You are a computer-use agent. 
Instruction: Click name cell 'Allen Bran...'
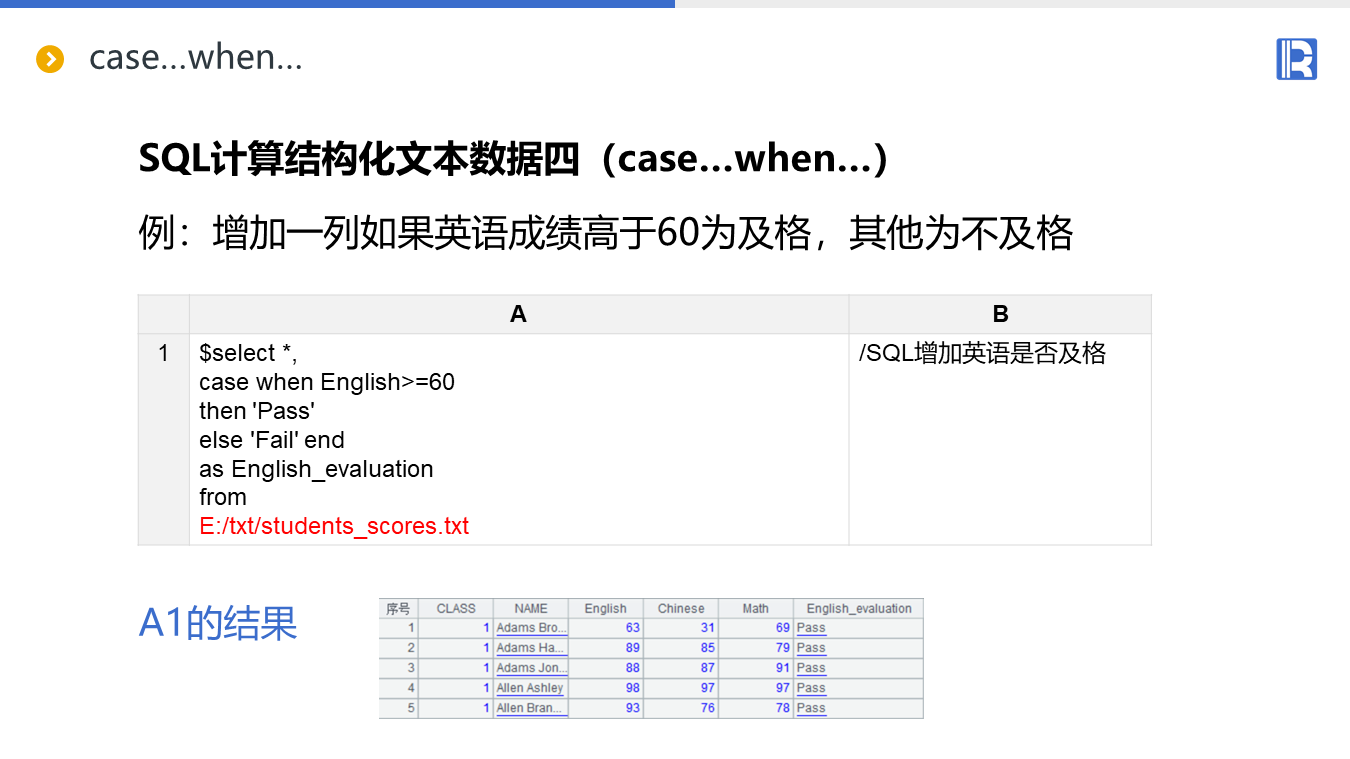pos(531,708)
